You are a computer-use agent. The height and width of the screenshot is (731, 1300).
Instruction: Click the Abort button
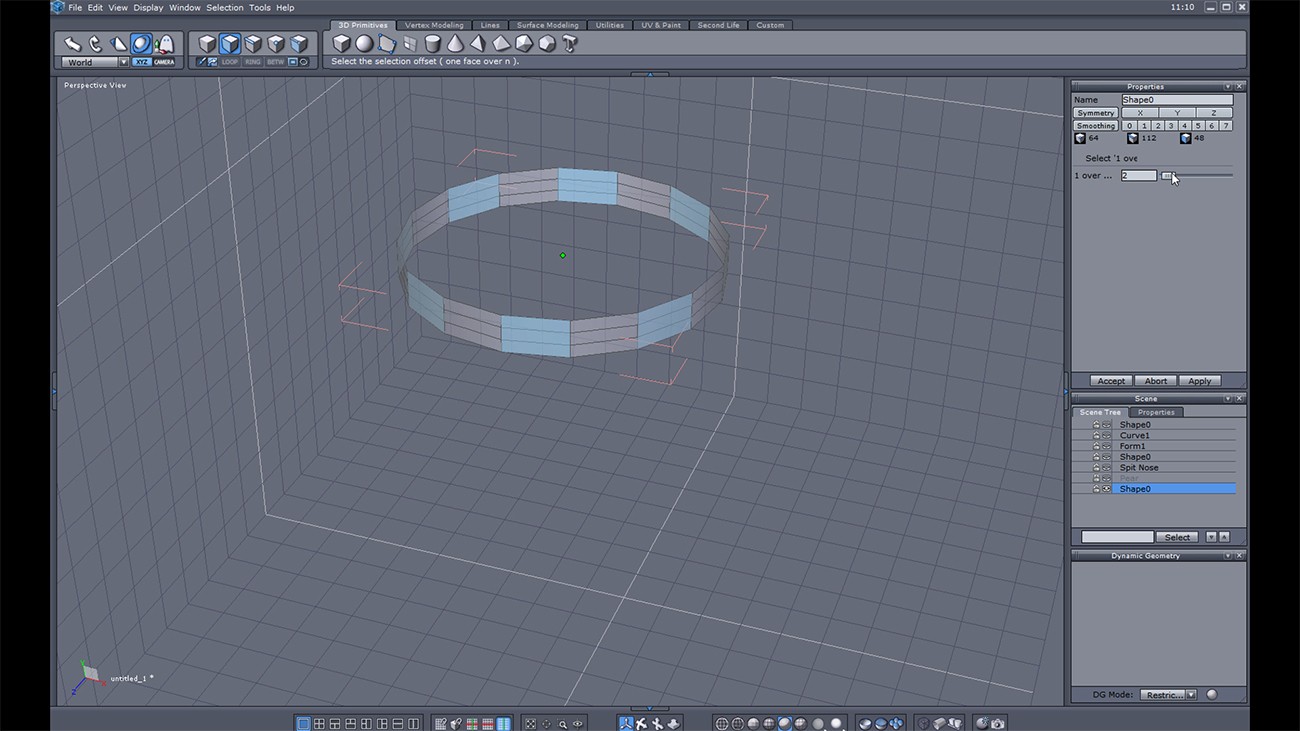[1156, 381]
